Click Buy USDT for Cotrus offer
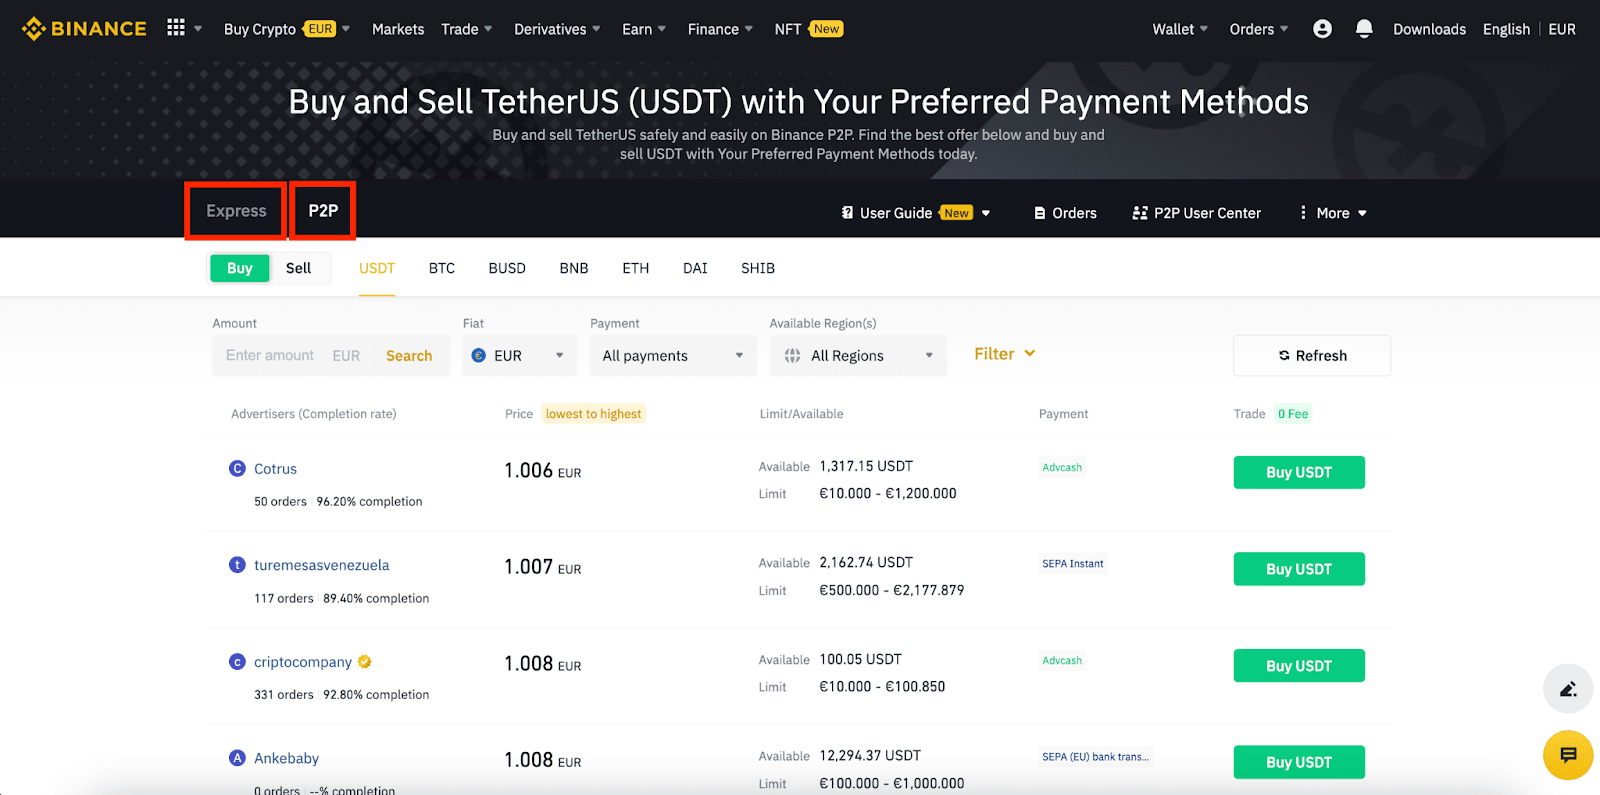 [1298, 473]
